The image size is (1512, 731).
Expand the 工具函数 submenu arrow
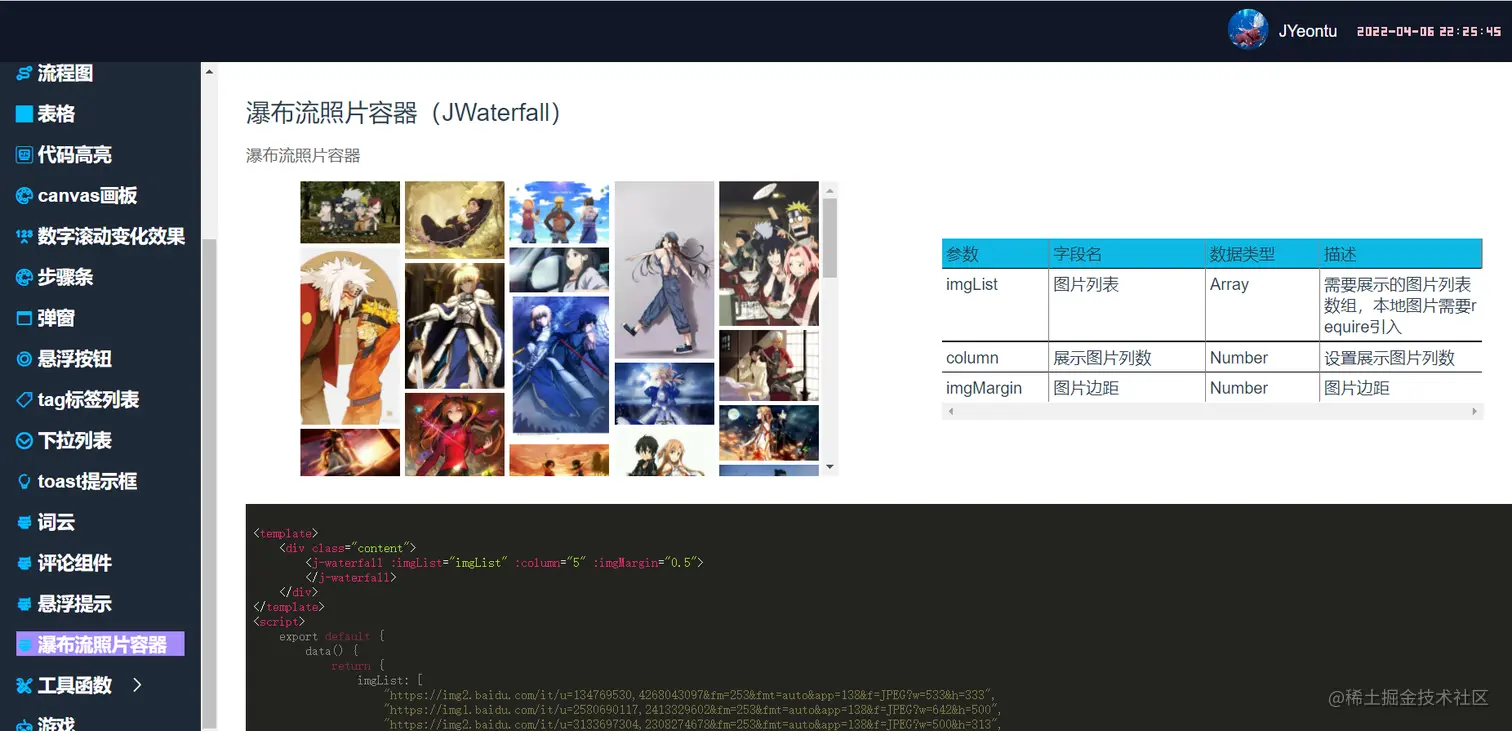point(138,685)
